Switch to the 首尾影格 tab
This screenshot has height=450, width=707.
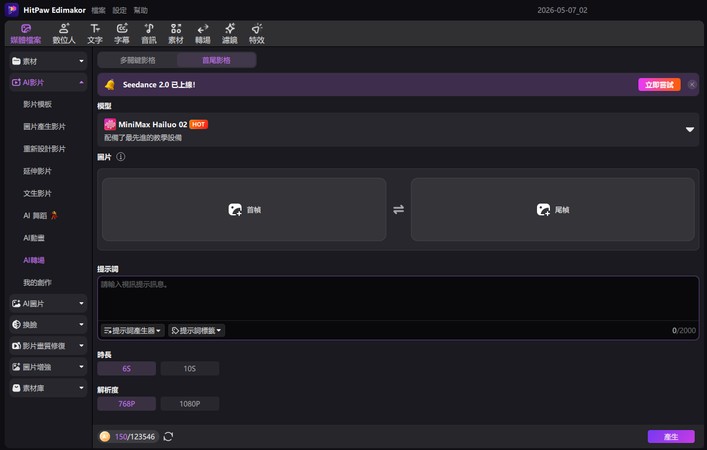216,60
